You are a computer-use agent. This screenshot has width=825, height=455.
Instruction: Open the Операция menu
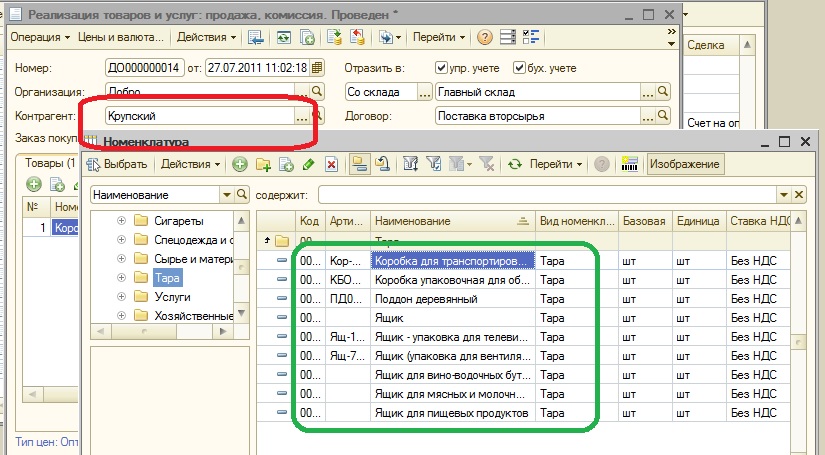tap(40, 37)
